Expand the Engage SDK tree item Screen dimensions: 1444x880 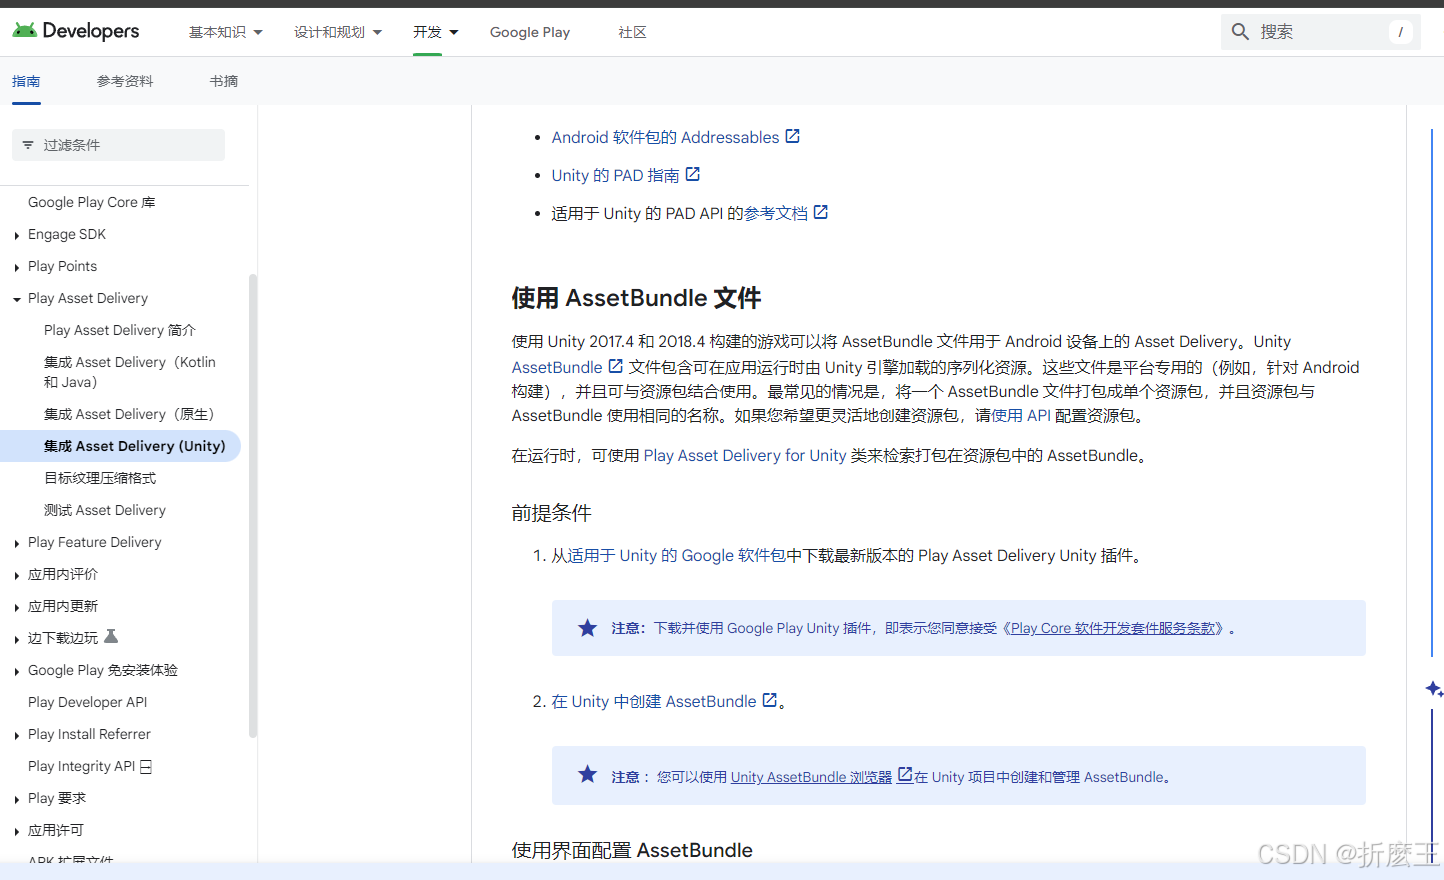point(17,235)
